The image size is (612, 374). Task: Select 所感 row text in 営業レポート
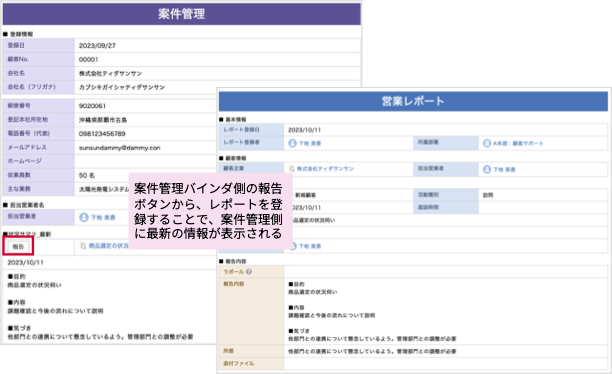click(x=372, y=351)
